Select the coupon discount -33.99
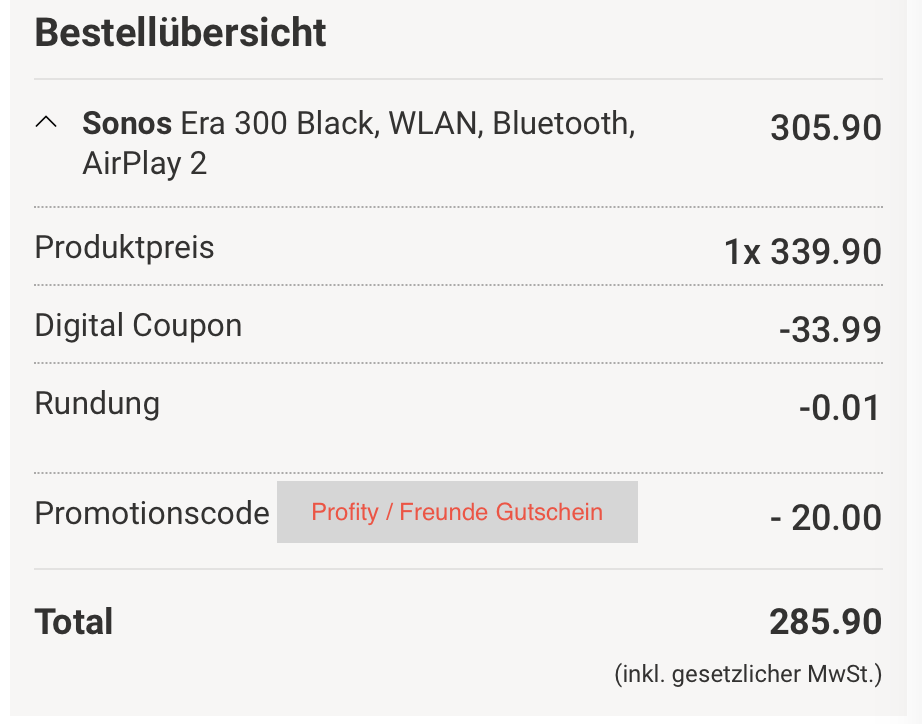The width and height of the screenshot is (922, 724). [831, 329]
